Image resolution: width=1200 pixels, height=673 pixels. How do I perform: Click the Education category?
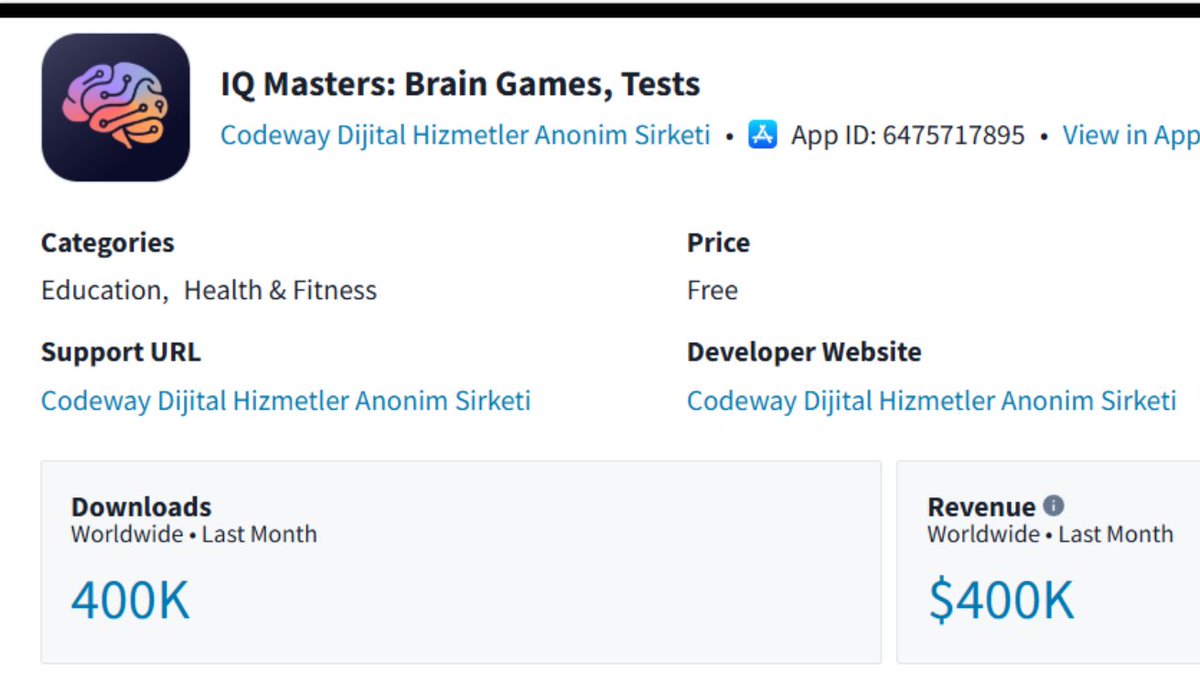pos(101,291)
